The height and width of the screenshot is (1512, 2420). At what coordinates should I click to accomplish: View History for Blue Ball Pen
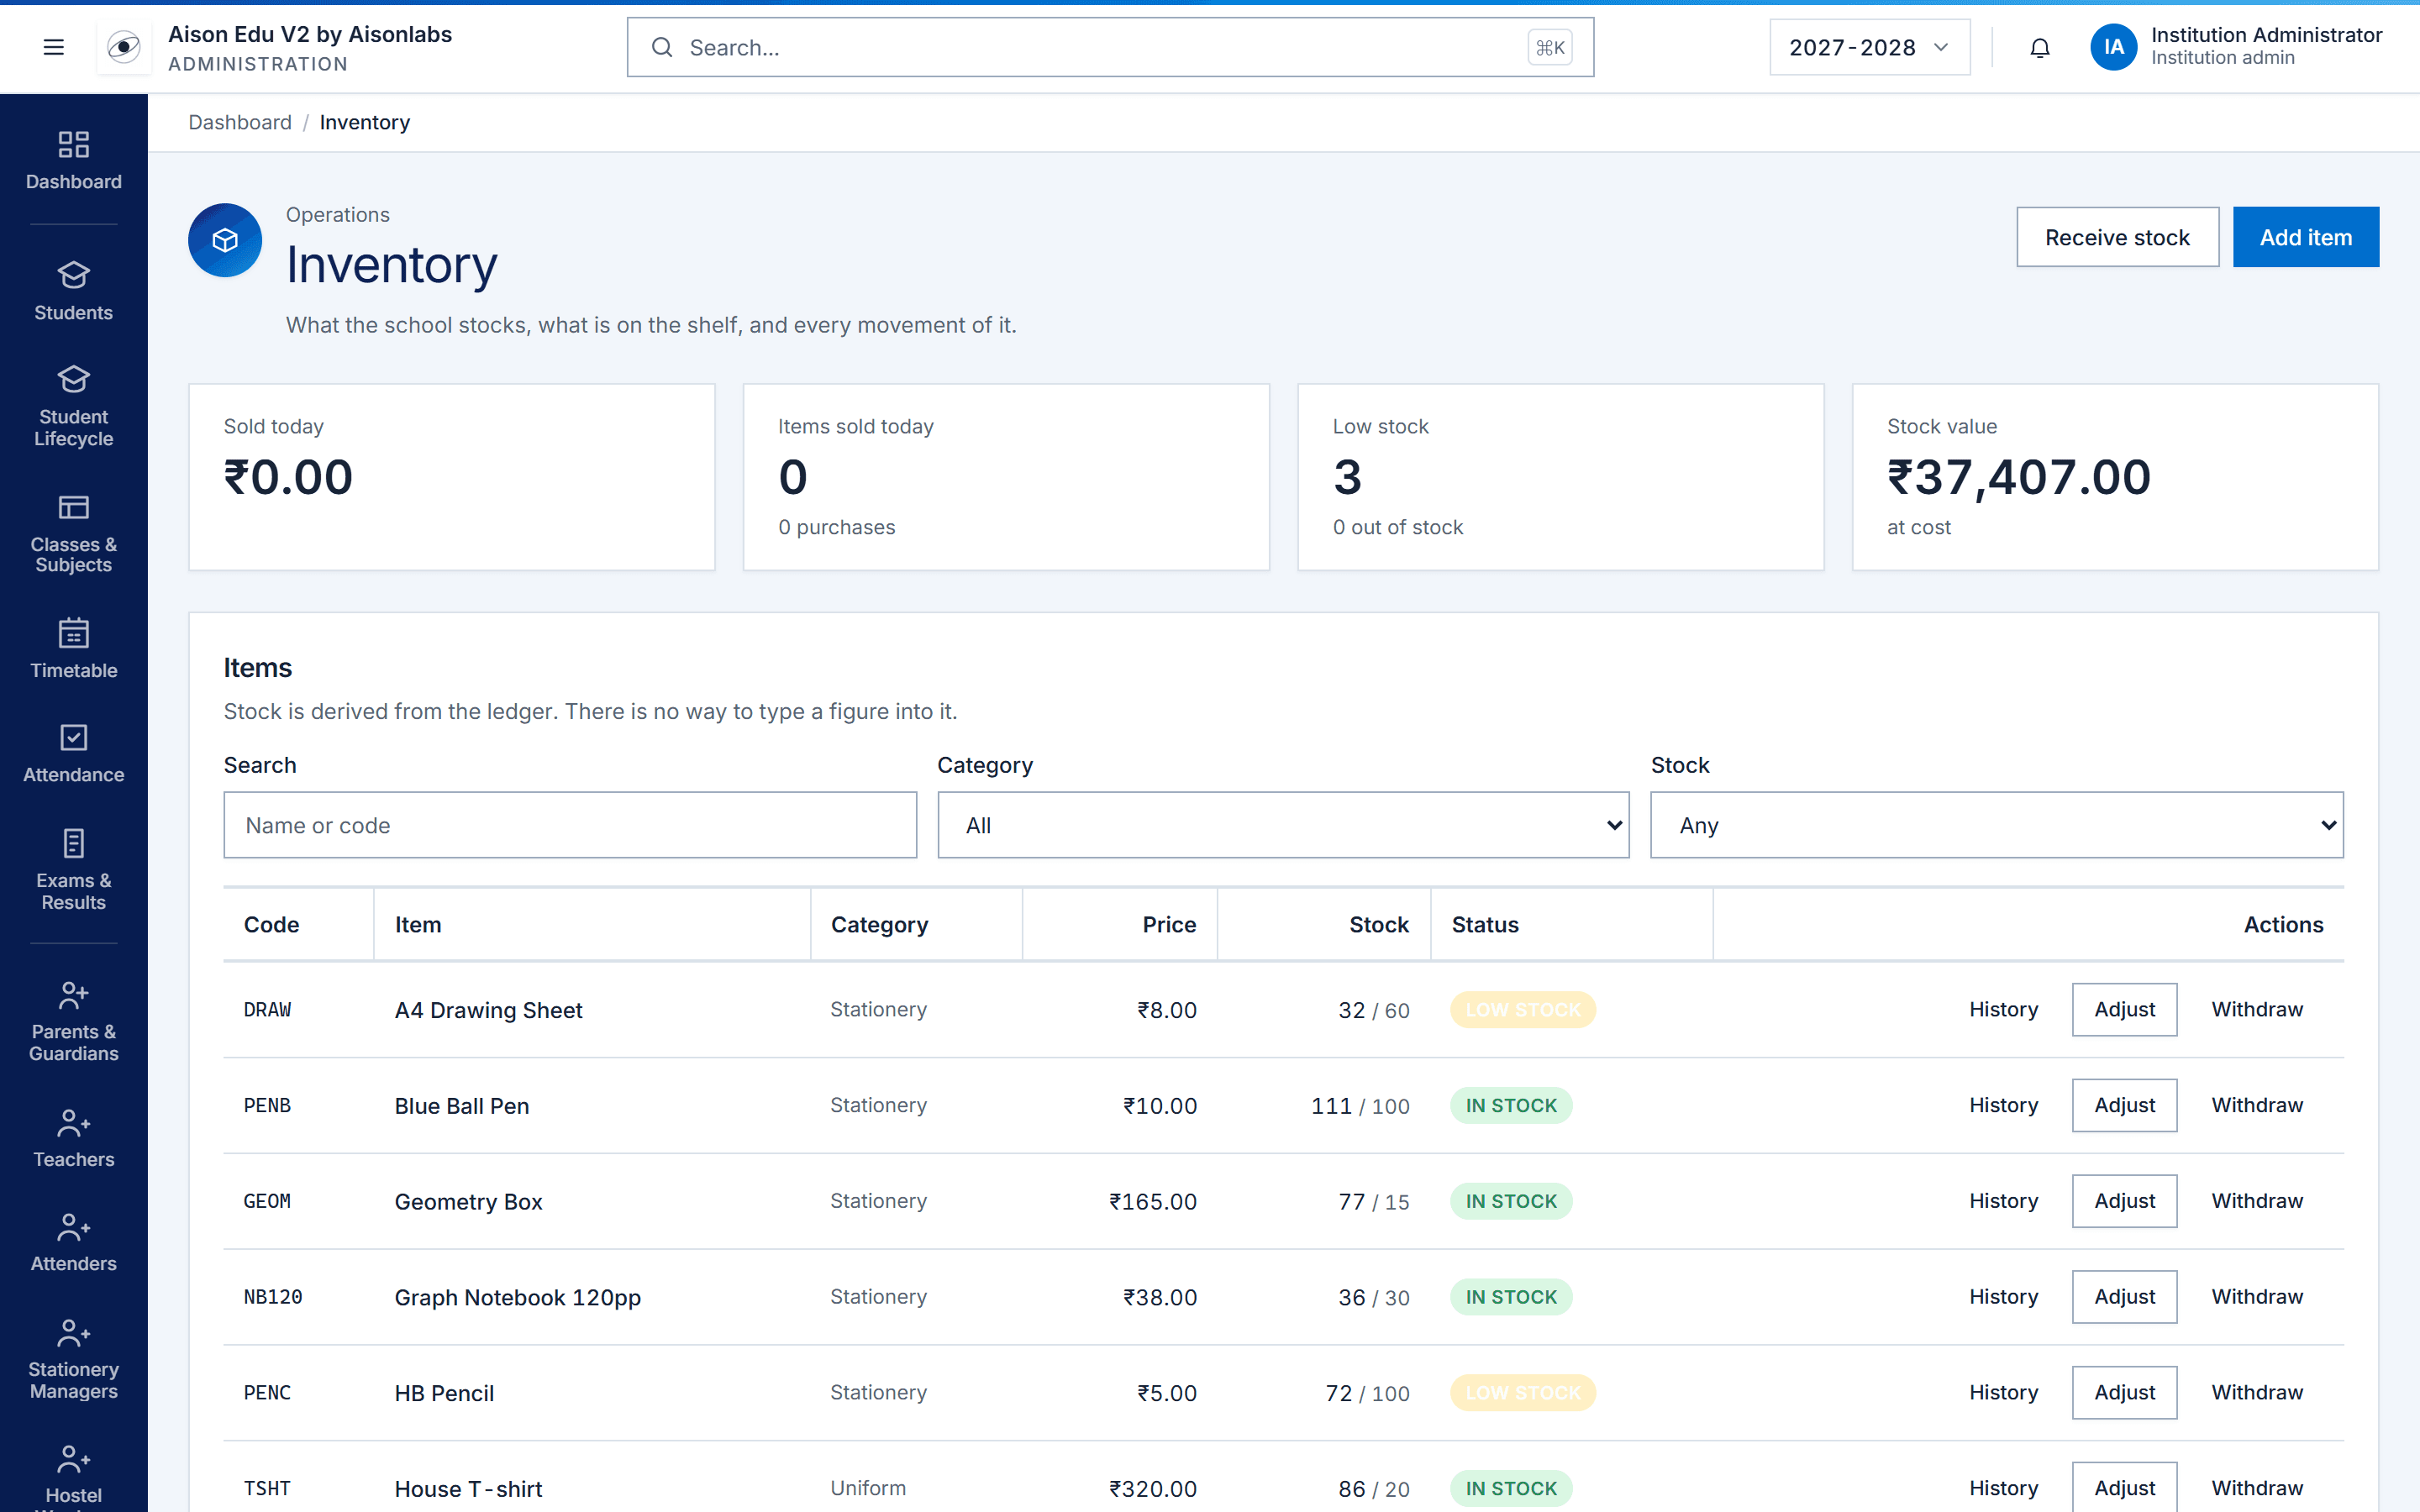[2003, 1105]
